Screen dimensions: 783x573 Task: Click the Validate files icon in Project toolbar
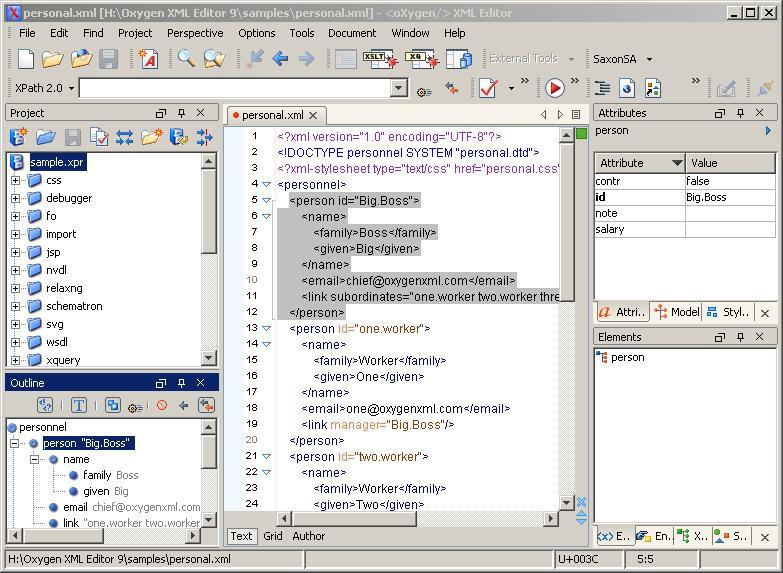click(x=99, y=137)
